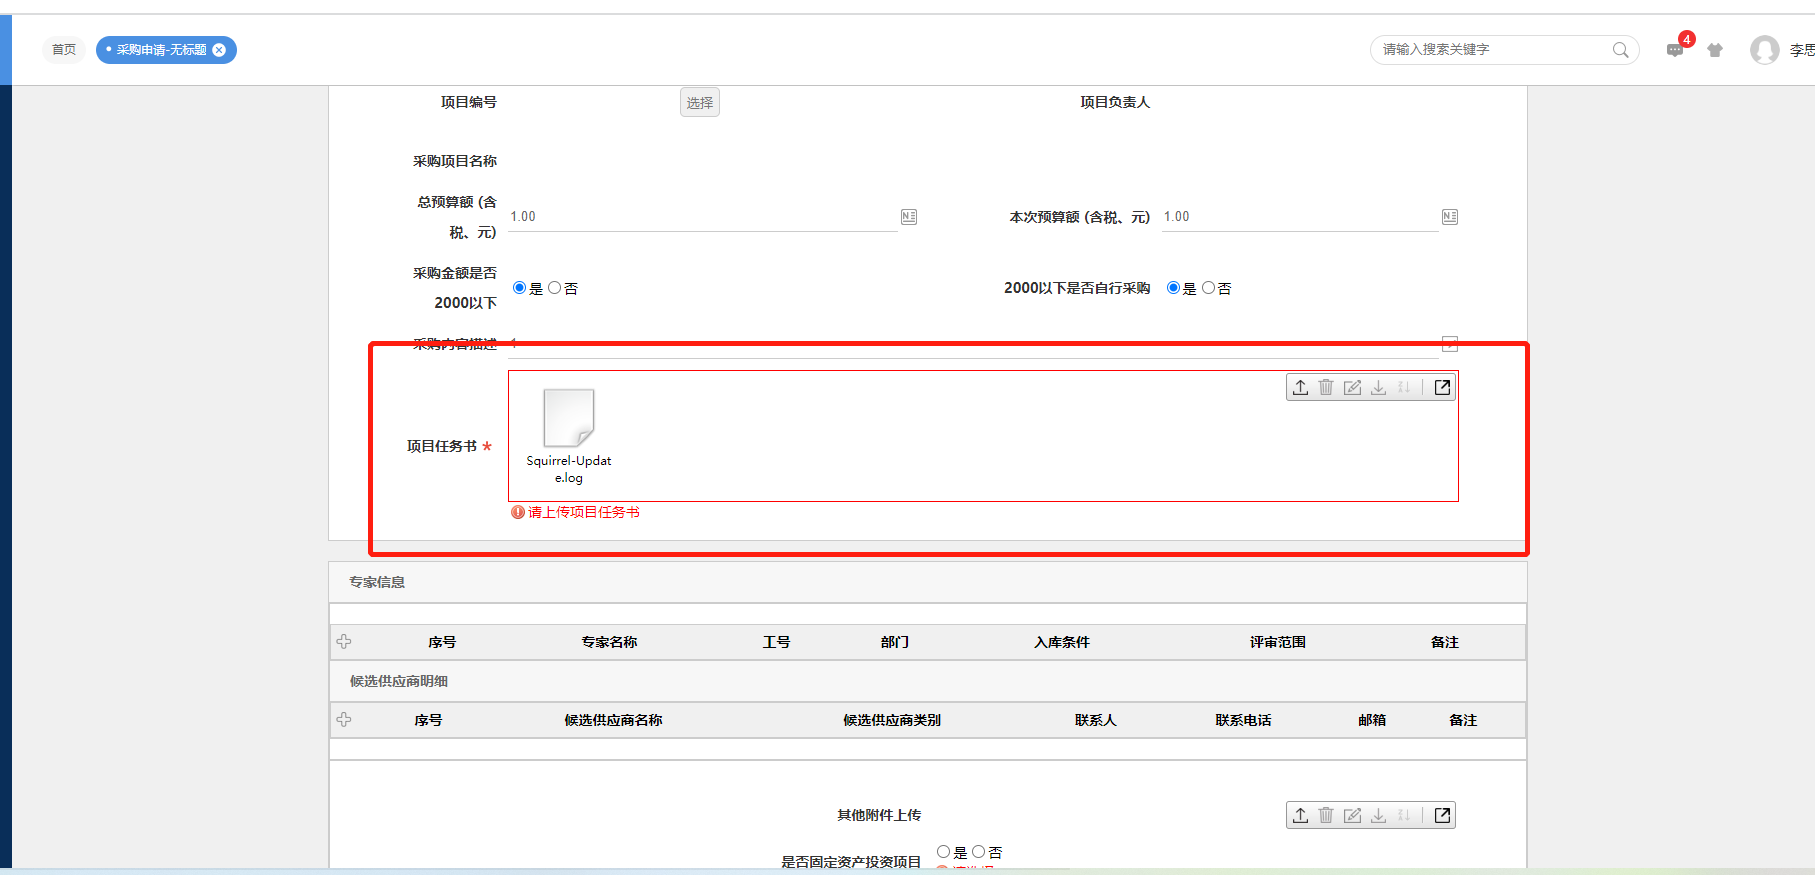
Task: Select 否 for 2000以下是否自行采购
Action: tap(1208, 288)
